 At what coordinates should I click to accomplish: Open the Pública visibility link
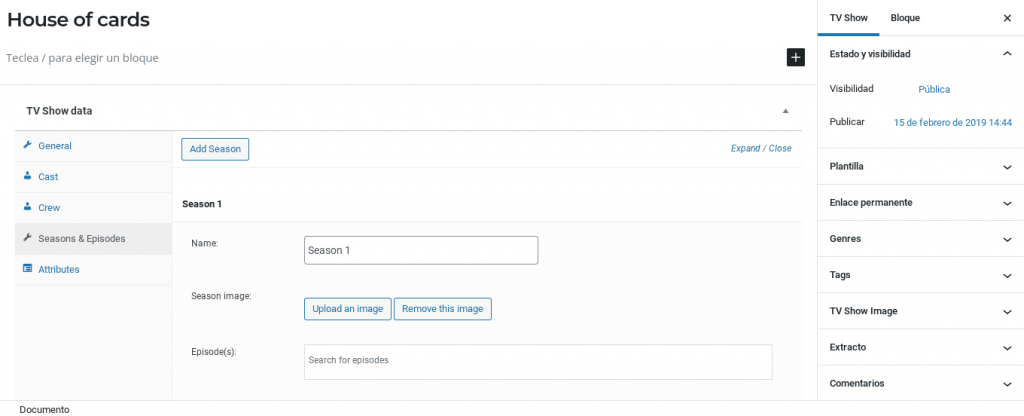click(934, 89)
